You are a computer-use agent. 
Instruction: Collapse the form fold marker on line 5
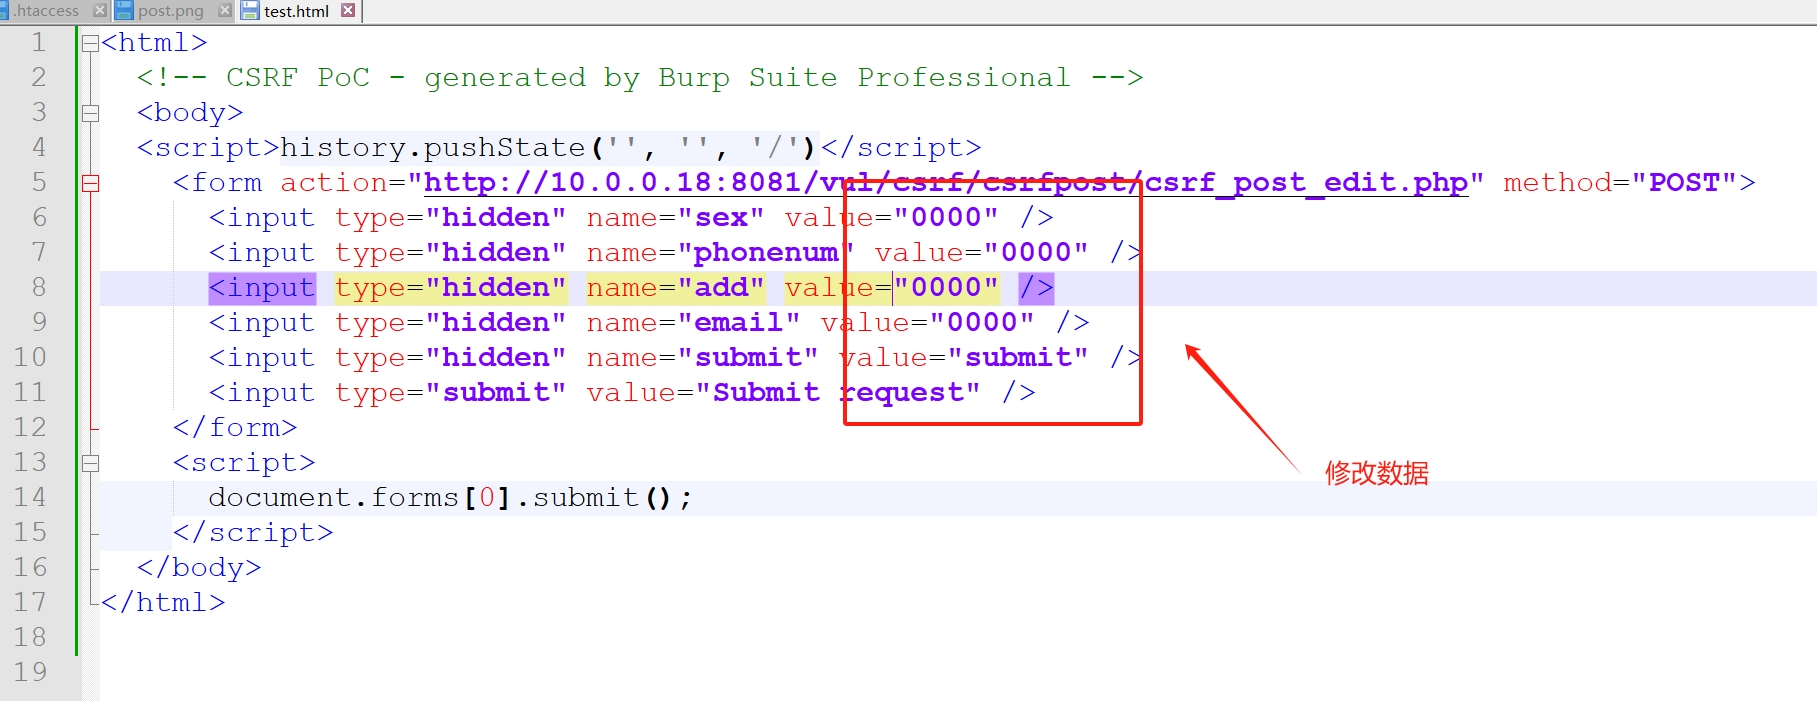pyautogui.click(x=90, y=183)
